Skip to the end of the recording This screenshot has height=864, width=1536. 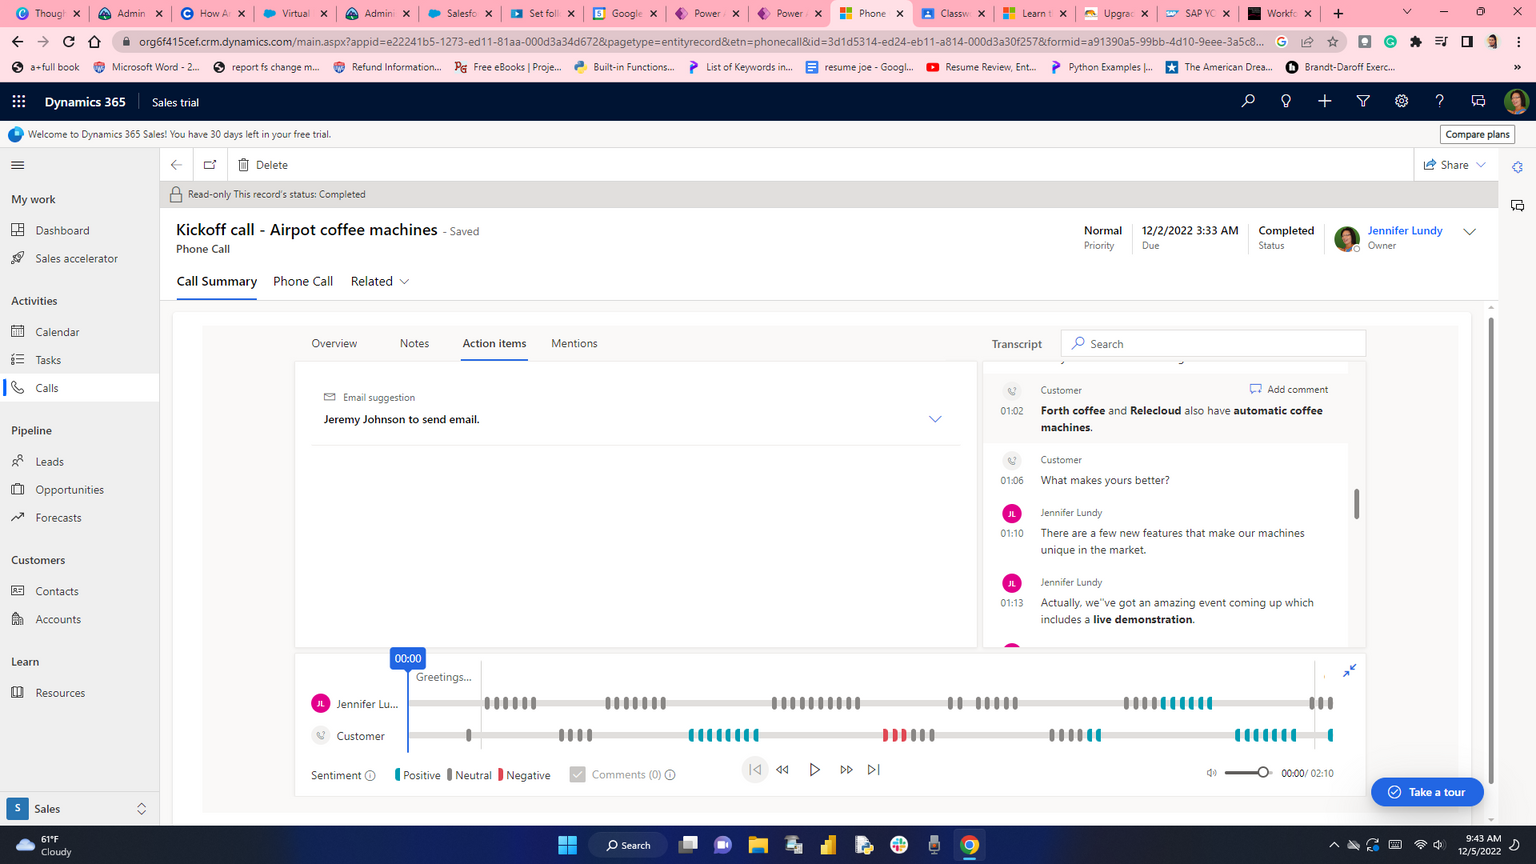point(874,770)
